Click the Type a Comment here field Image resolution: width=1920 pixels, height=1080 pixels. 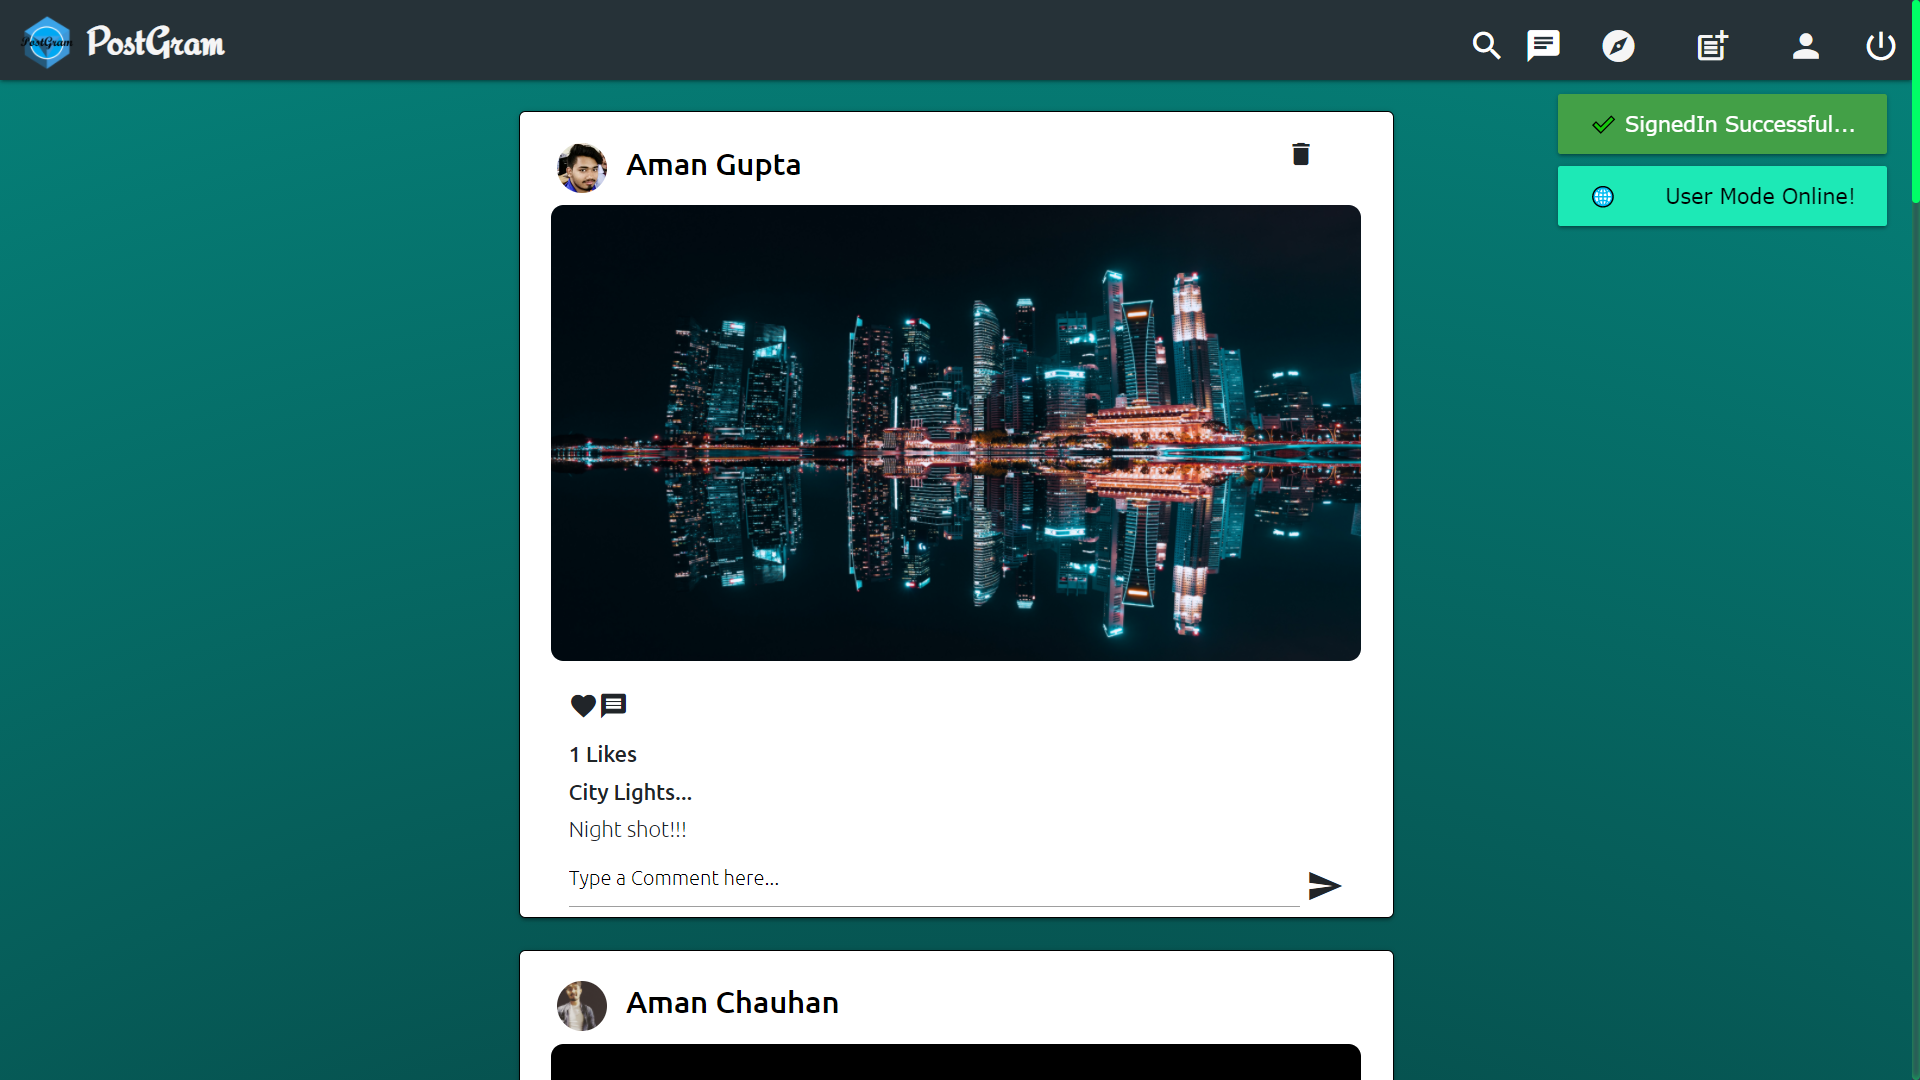pos(932,879)
